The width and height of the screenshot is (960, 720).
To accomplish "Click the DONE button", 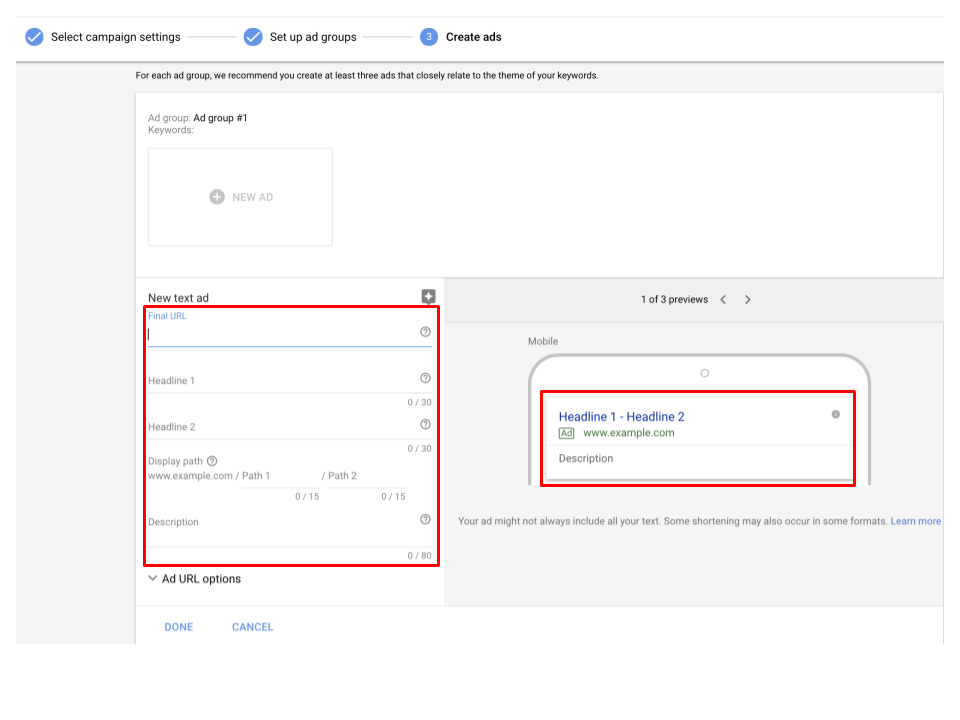I will point(179,627).
